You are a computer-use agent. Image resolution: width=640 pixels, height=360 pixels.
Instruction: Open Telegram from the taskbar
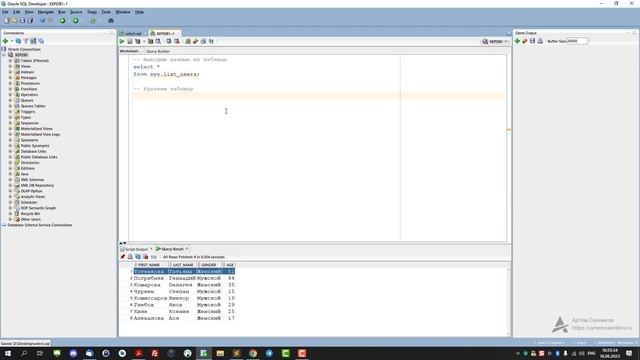tap(269, 353)
